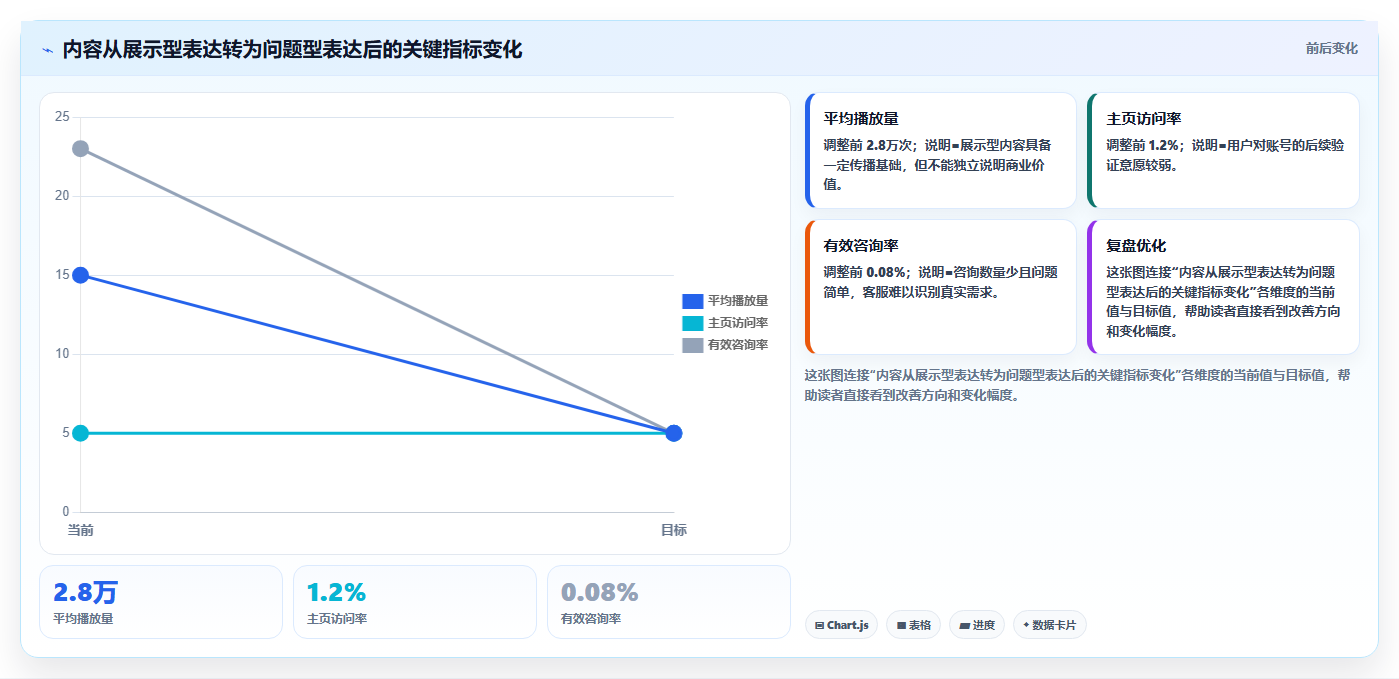The height and width of the screenshot is (679, 1399).
Task: Click the 15 y-axis tick label
Action: pyautogui.click(x=62, y=275)
